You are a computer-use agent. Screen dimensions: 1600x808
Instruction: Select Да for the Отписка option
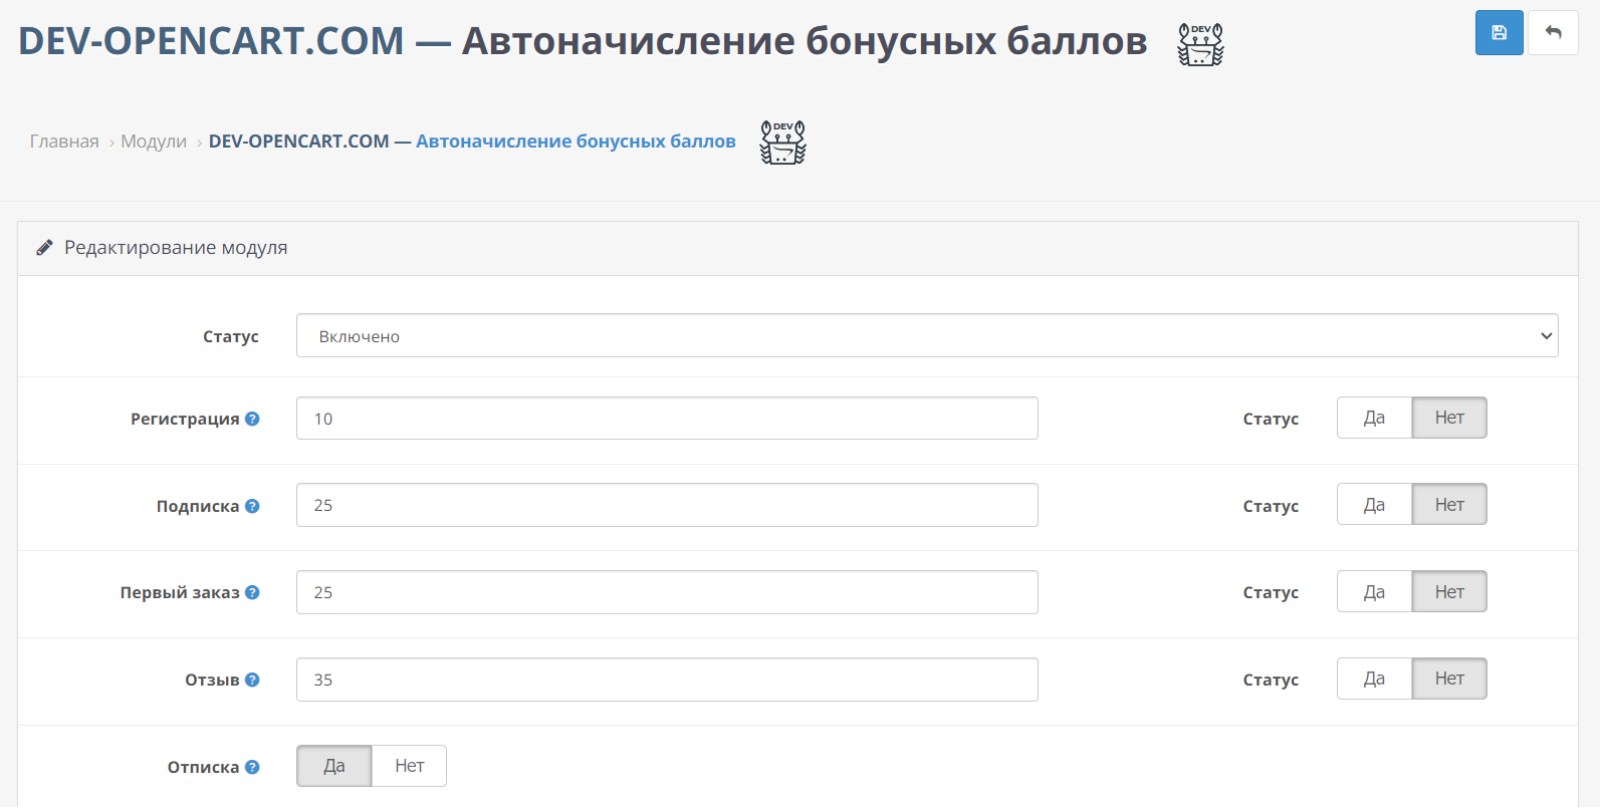(334, 766)
